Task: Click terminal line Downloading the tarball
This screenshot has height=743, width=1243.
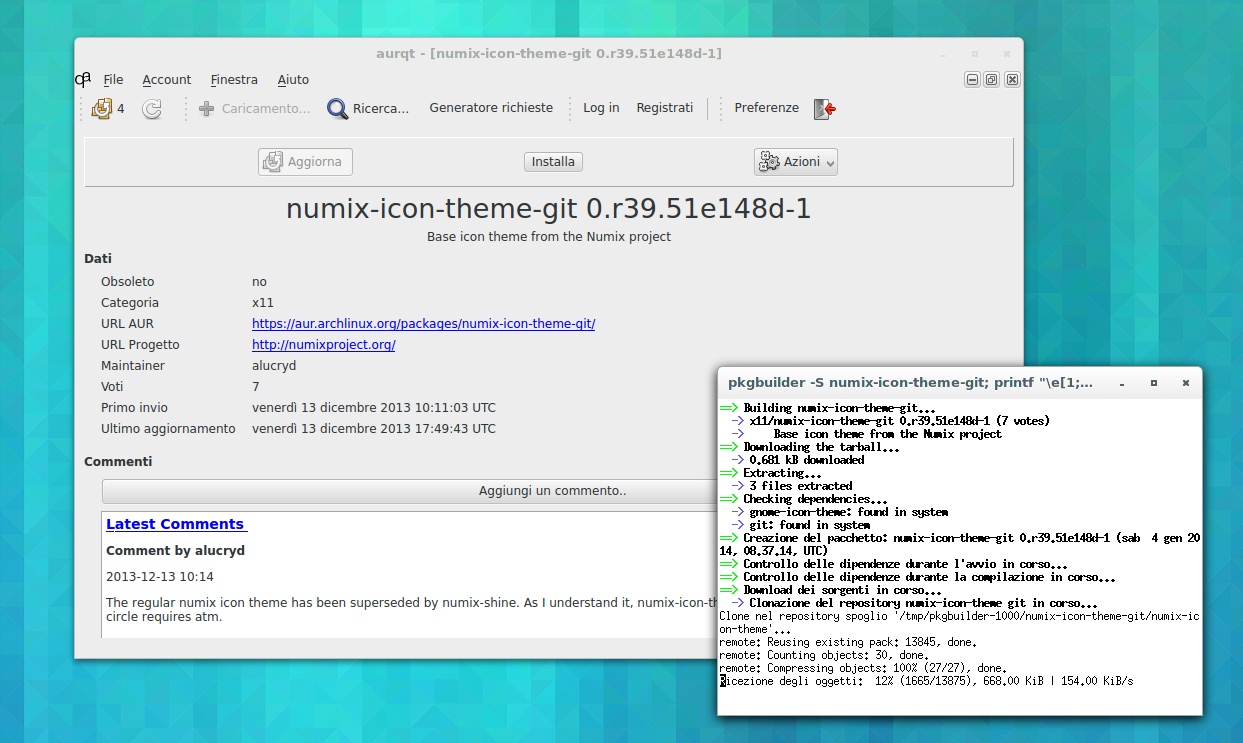Action: [x=809, y=447]
